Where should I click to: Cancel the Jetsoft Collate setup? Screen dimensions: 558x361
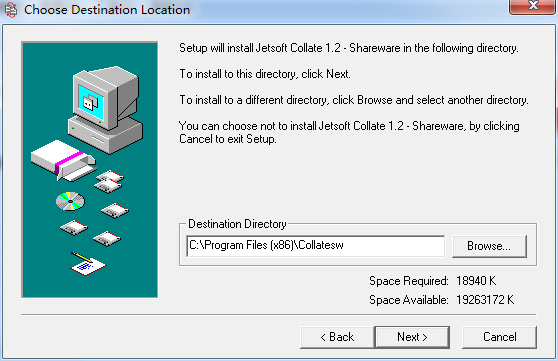(499, 337)
